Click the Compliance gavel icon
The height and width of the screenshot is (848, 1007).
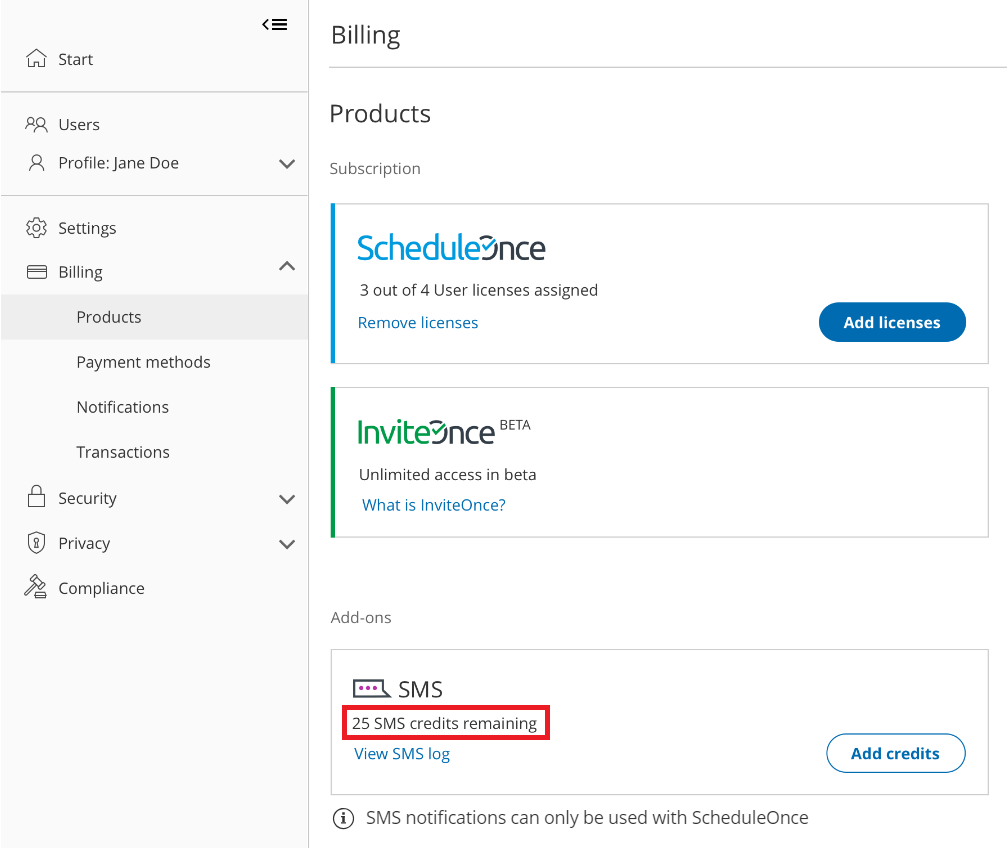36,587
